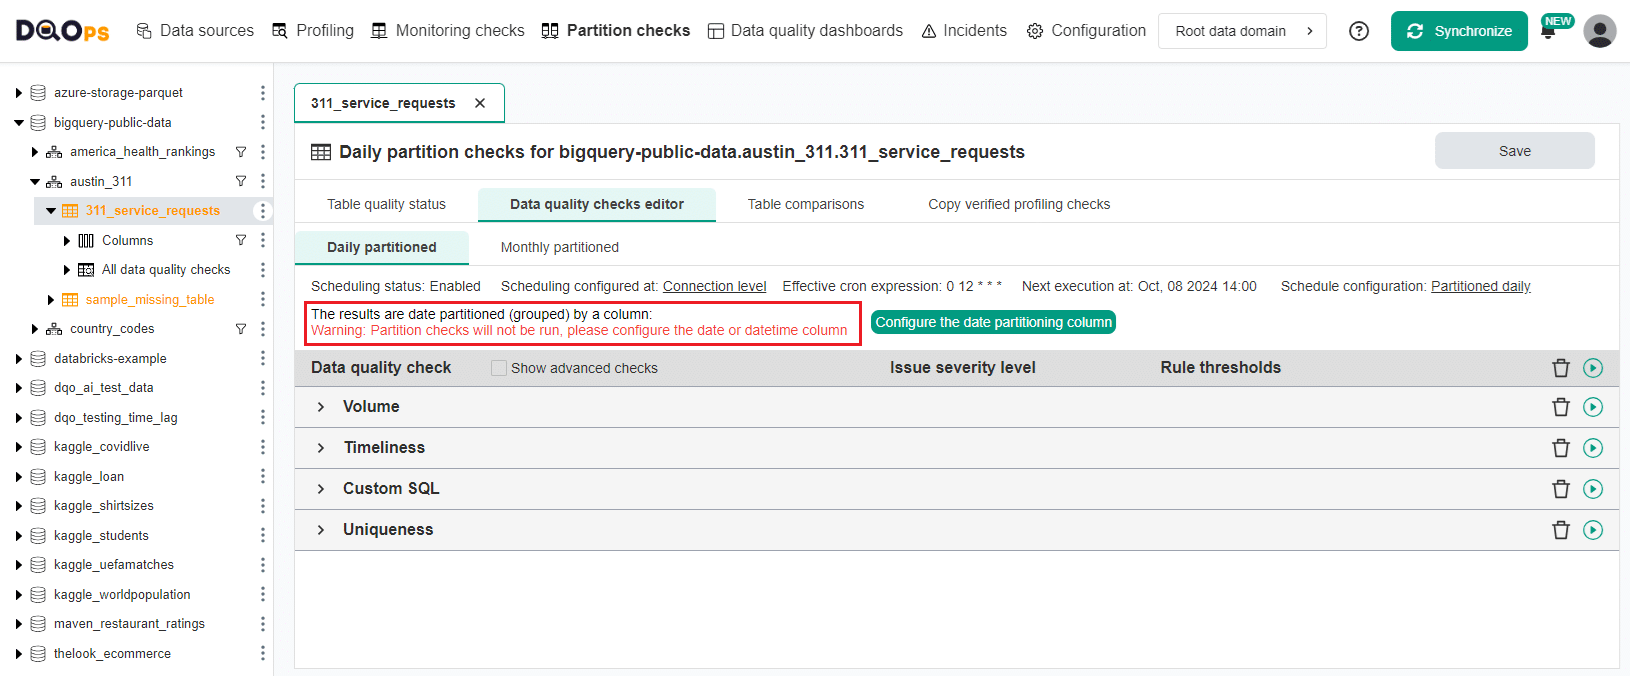Image resolution: width=1630 pixels, height=676 pixels.
Task: Select the Daily partitioned tab
Action: coord(382,247)
